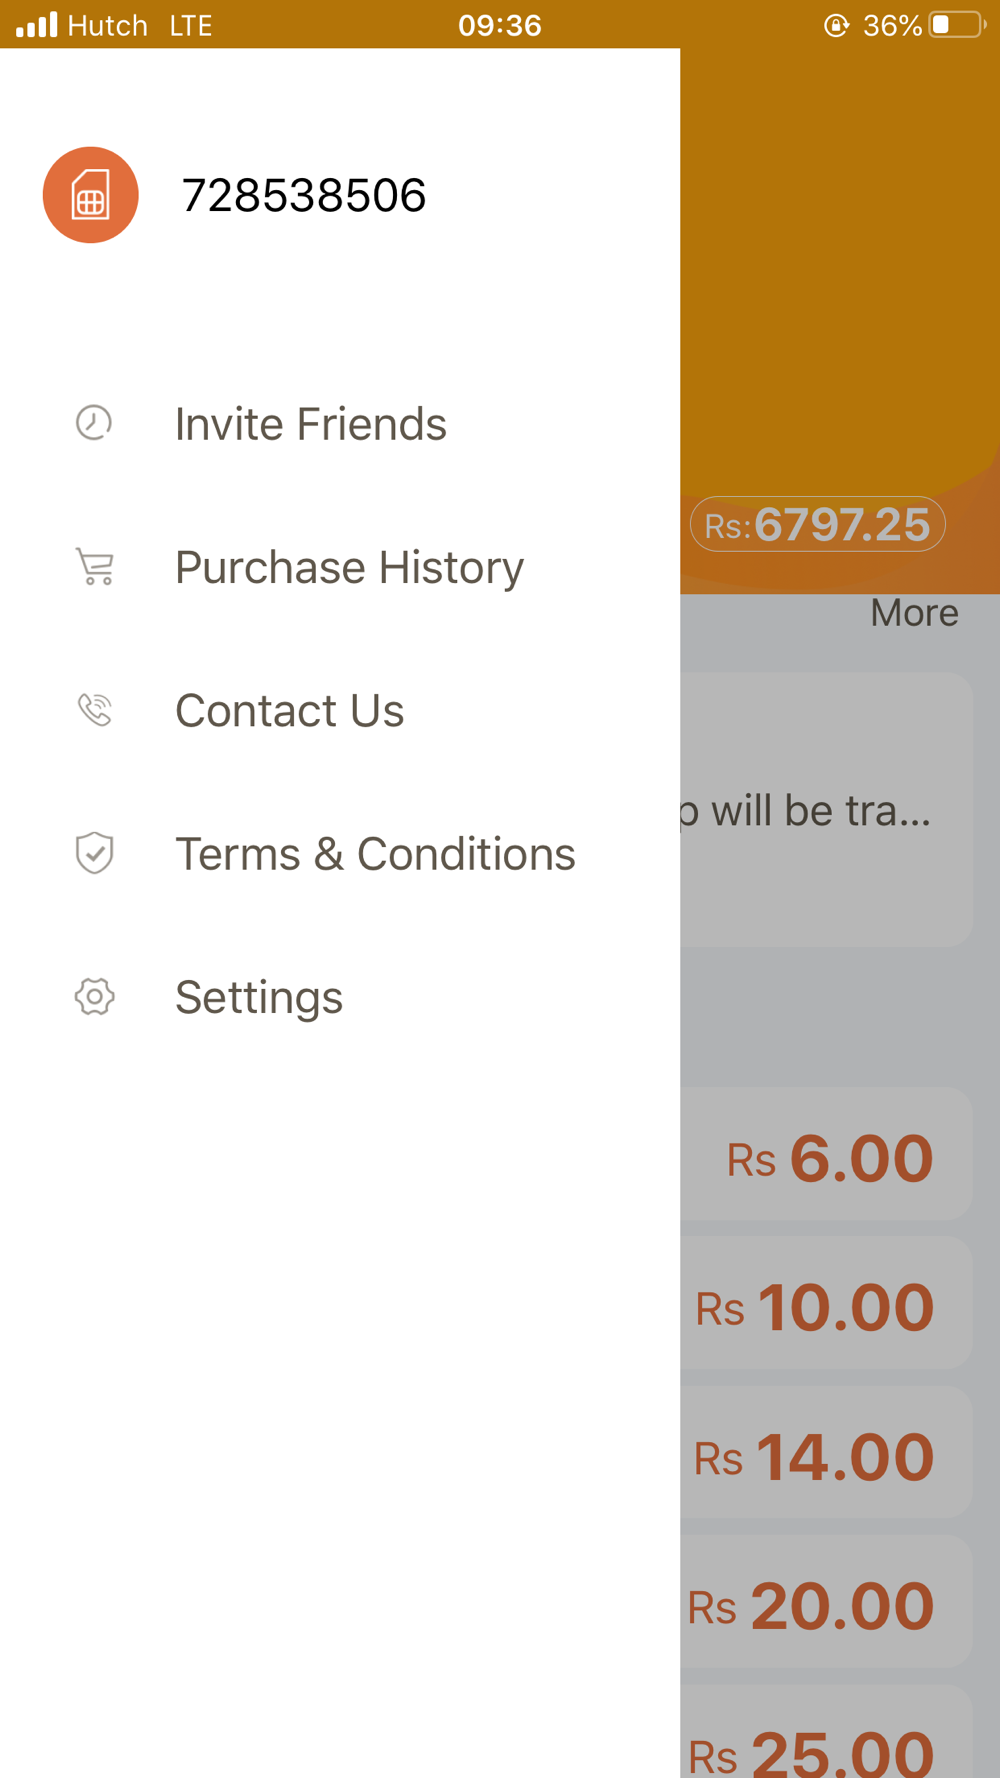Tap the orange SIM card avatar icon

(90, 195)
